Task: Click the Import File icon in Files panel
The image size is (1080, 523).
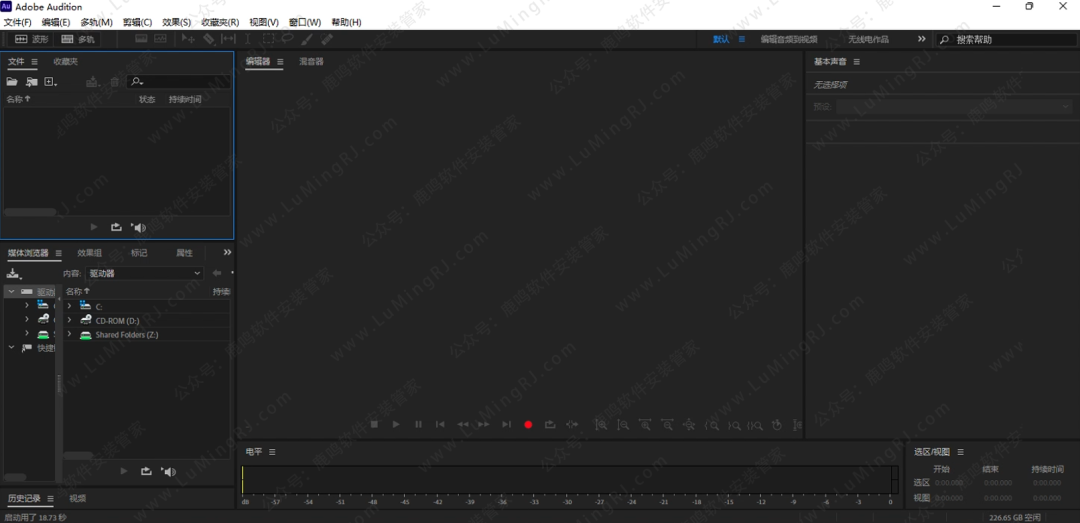Action: click(x=32, y=81)
